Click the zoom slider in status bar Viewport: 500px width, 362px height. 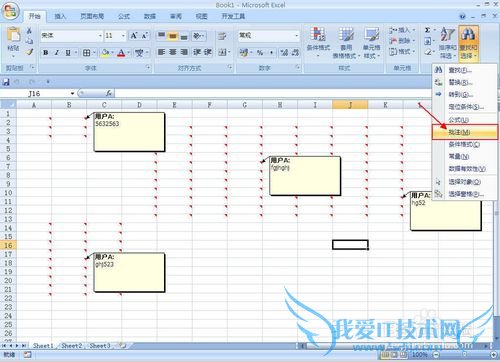(465, 355)
